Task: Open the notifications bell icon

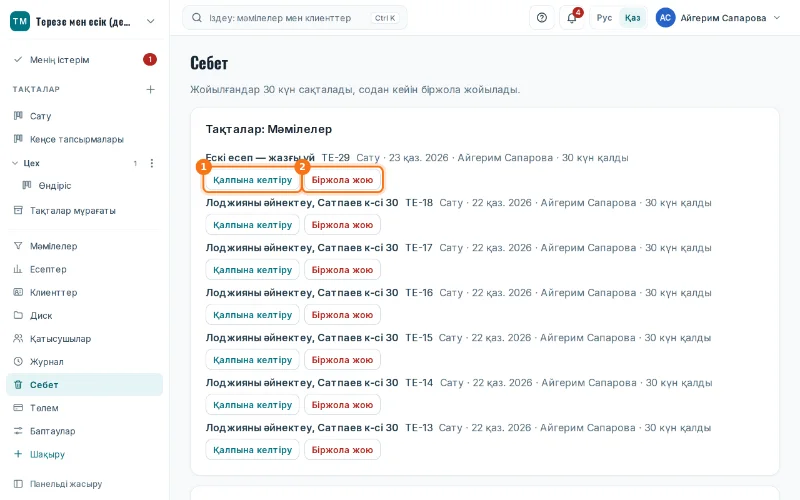Action: pyautogui.click(x=572, y=18)
